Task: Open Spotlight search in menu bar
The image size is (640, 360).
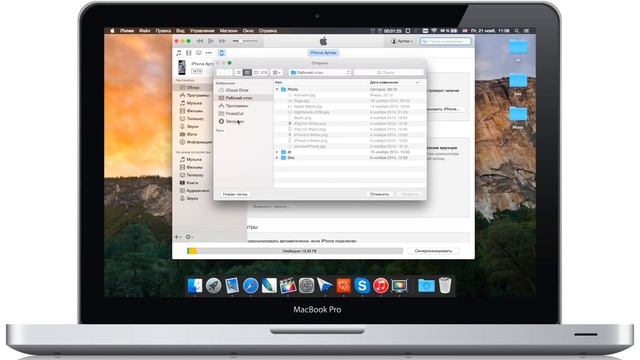Action: pos(517,31)
